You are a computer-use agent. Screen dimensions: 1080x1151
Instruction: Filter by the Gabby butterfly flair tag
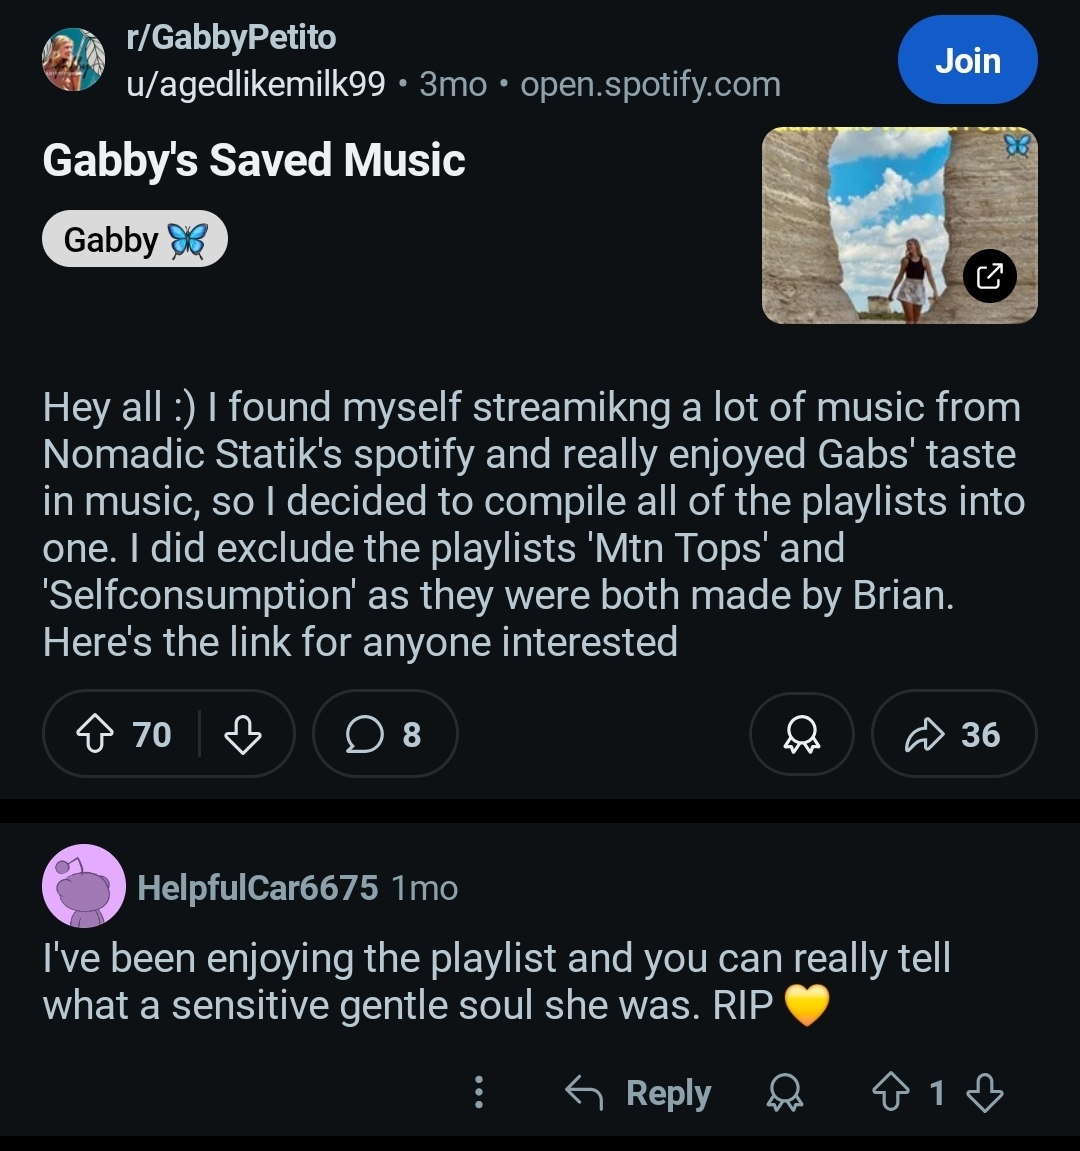tap(135, 239)
